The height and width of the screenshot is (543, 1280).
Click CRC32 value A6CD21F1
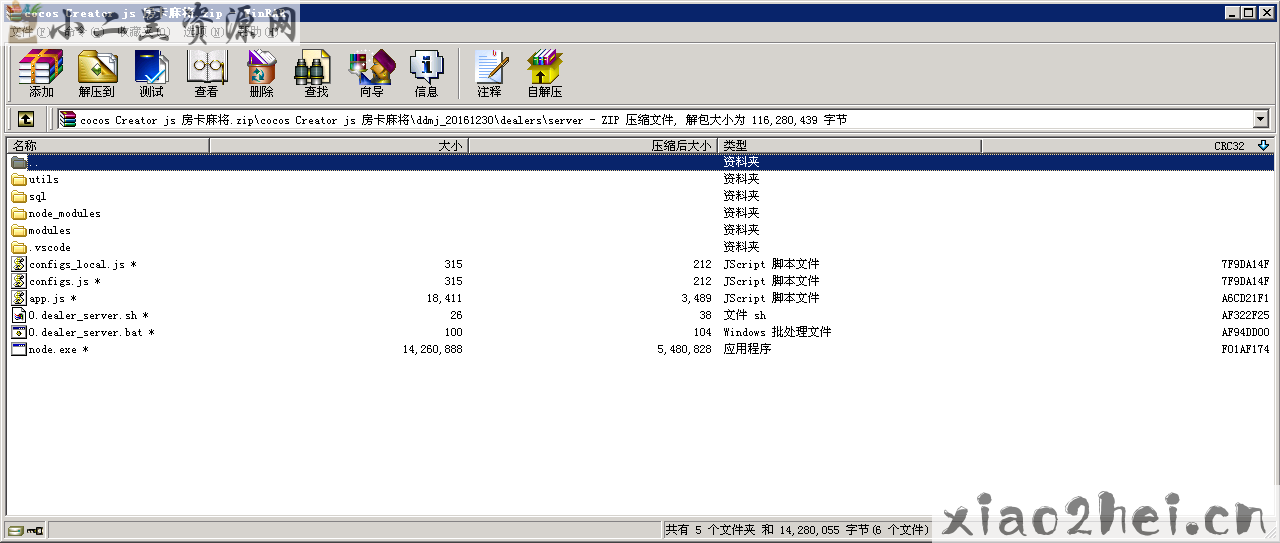(1245, 298)
